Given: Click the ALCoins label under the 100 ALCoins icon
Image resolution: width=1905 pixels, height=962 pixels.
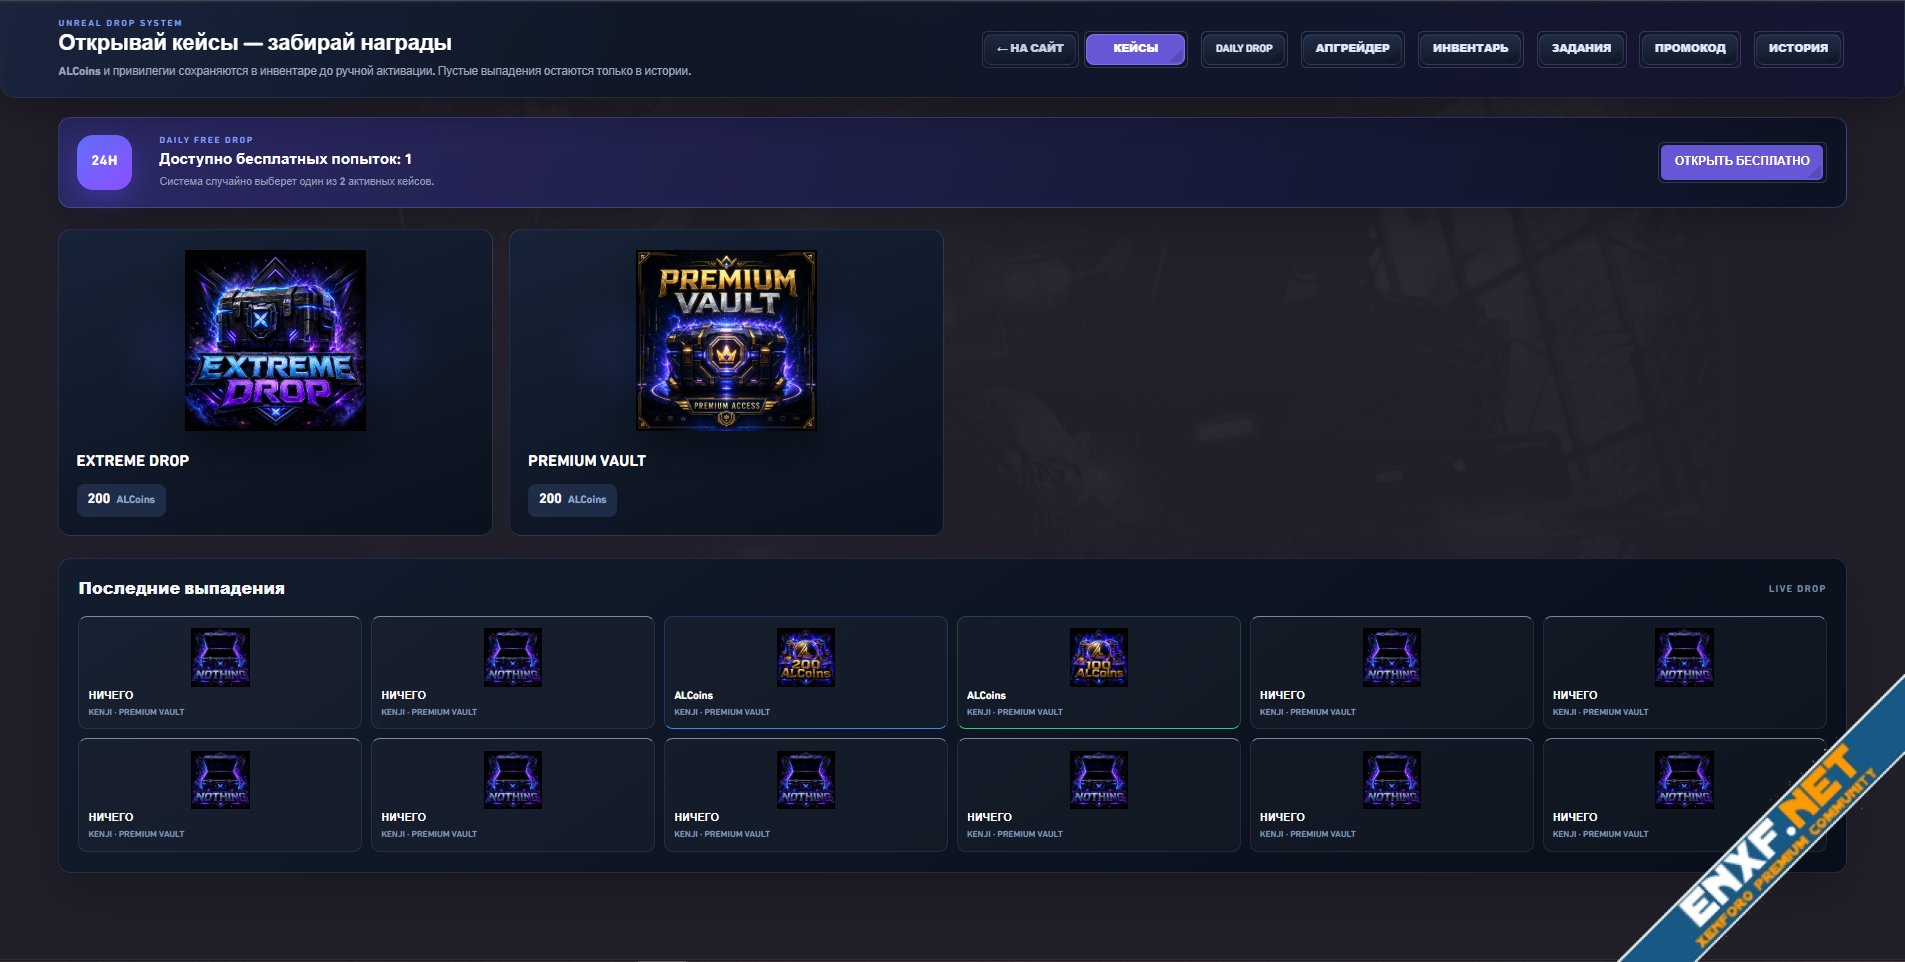Looking at the screenshot, I should point(987,695).
